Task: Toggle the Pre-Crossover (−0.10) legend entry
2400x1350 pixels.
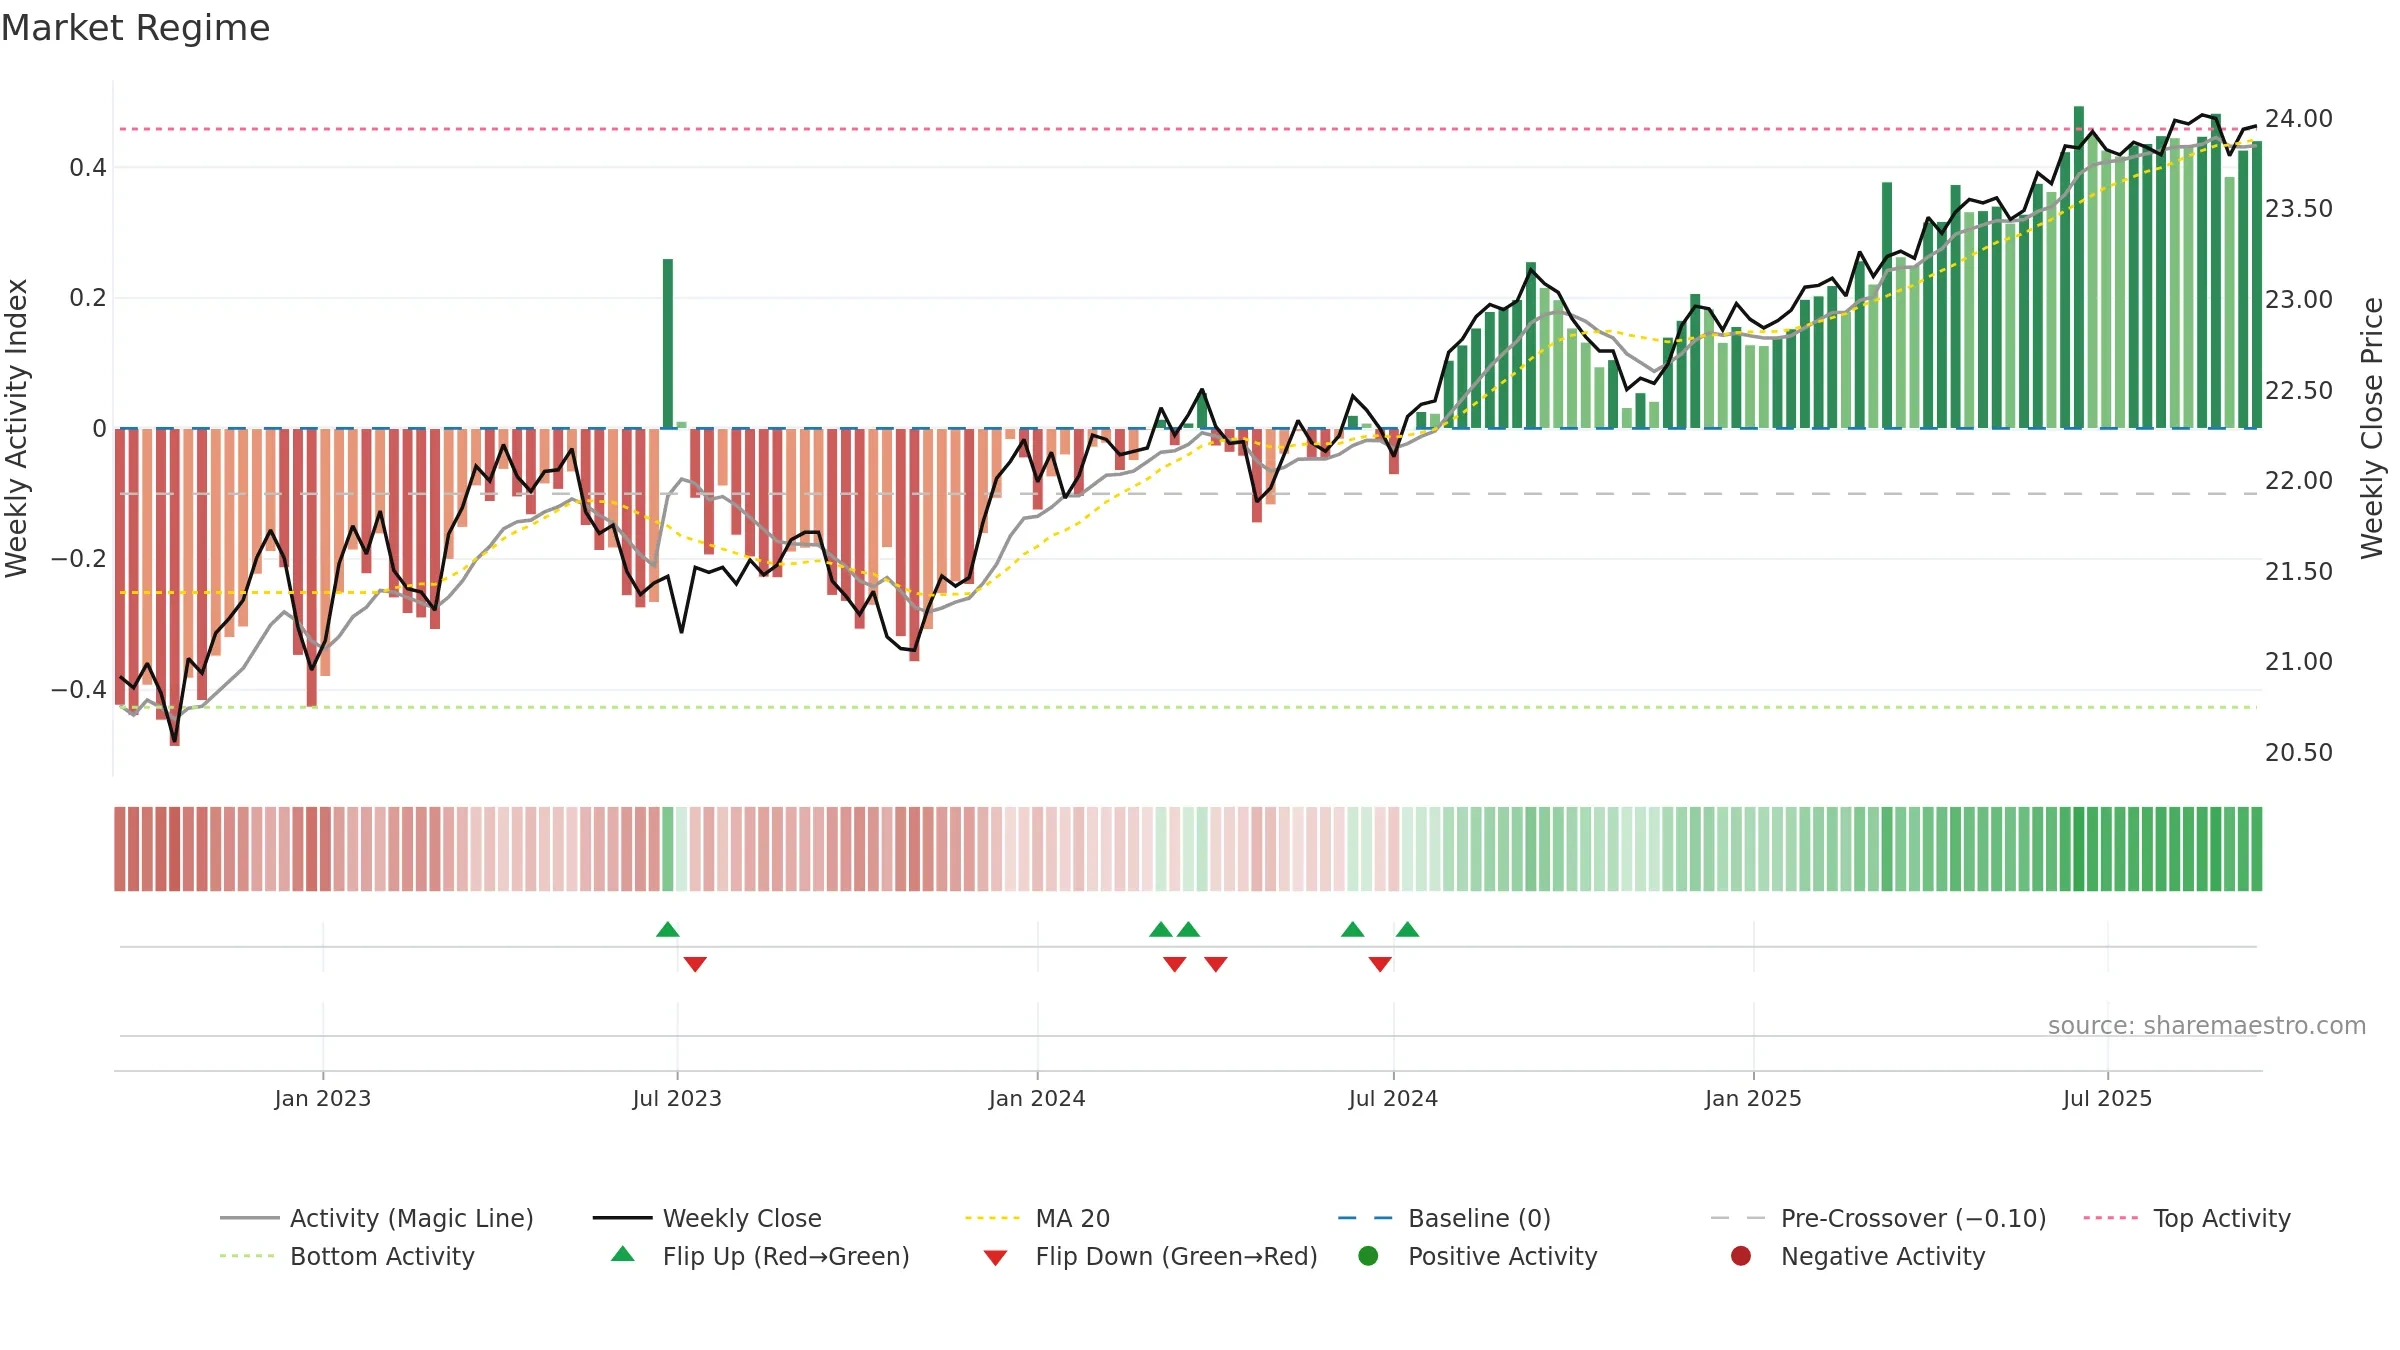Action: click(x=1878, y=1218)
